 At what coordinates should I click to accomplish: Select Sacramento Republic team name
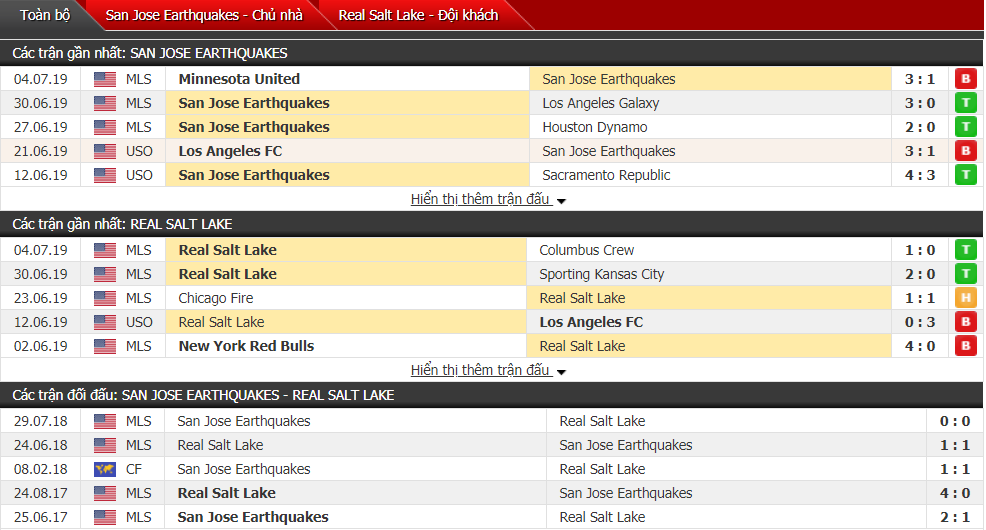(x=606, y=175)
